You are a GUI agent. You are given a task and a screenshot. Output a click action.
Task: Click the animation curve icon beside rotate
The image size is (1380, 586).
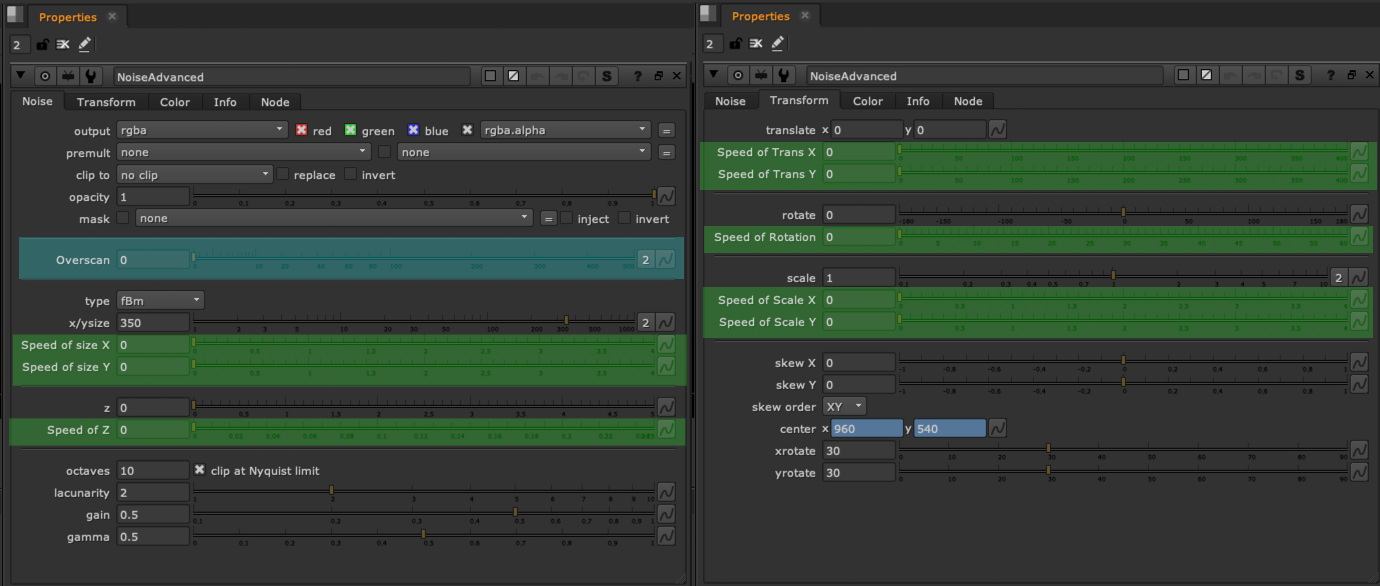(1359, 215)
